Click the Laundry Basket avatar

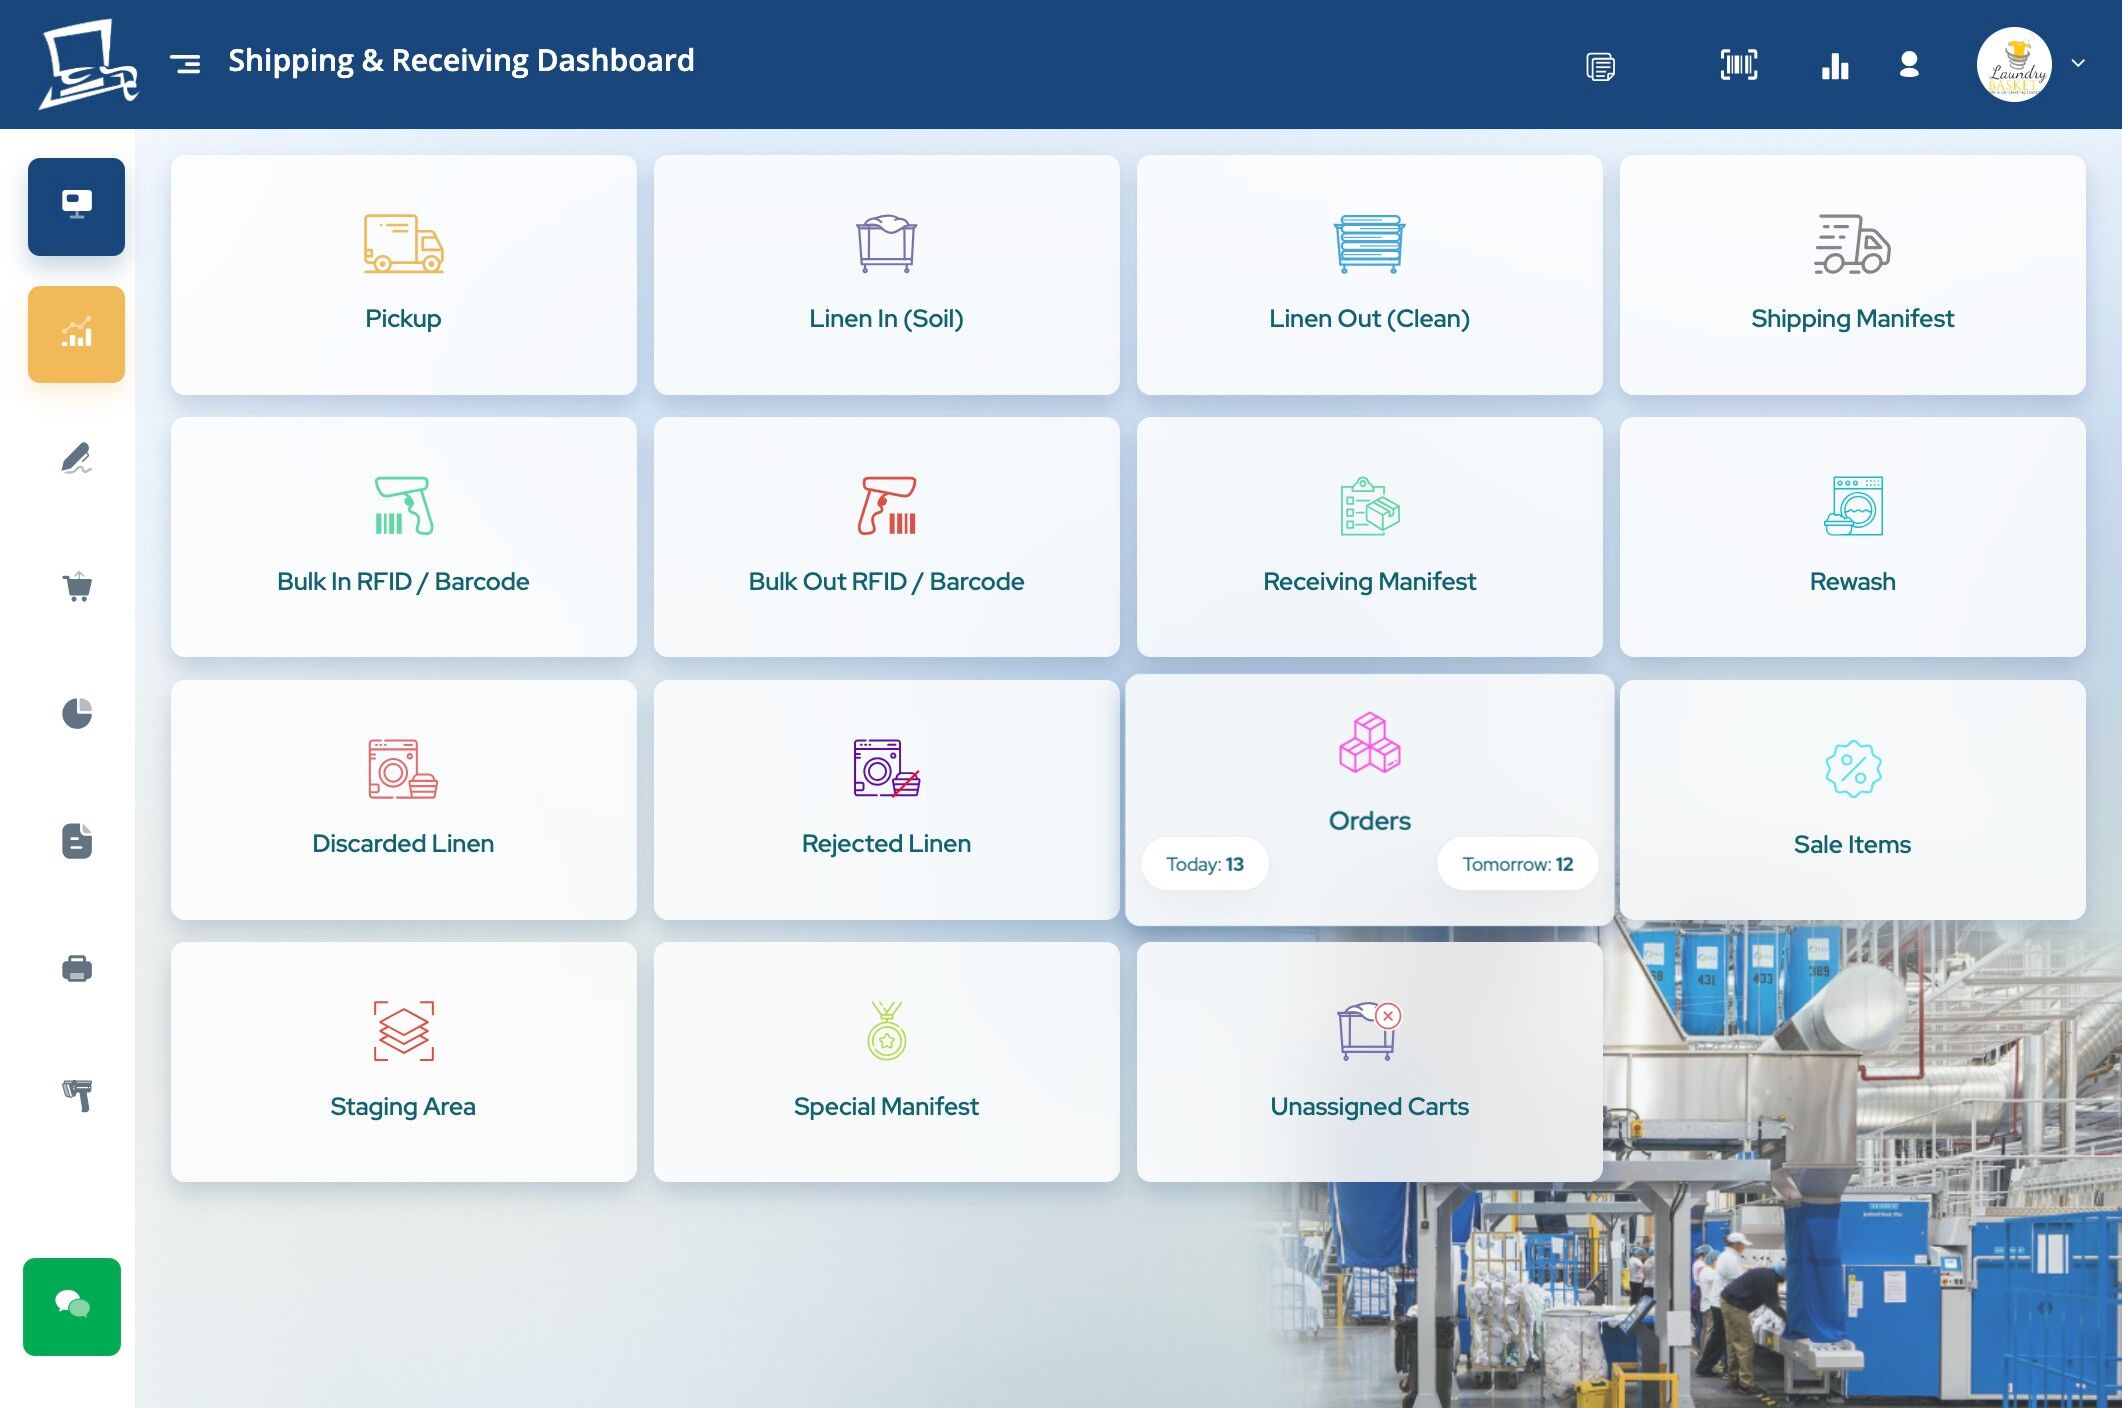(x=2014, y=65)
